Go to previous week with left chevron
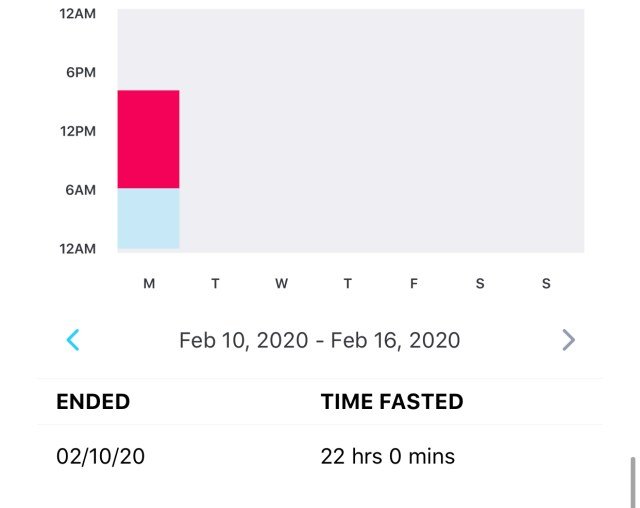The image size is (640, 508). pyautogui.click(x=73, y=340)
